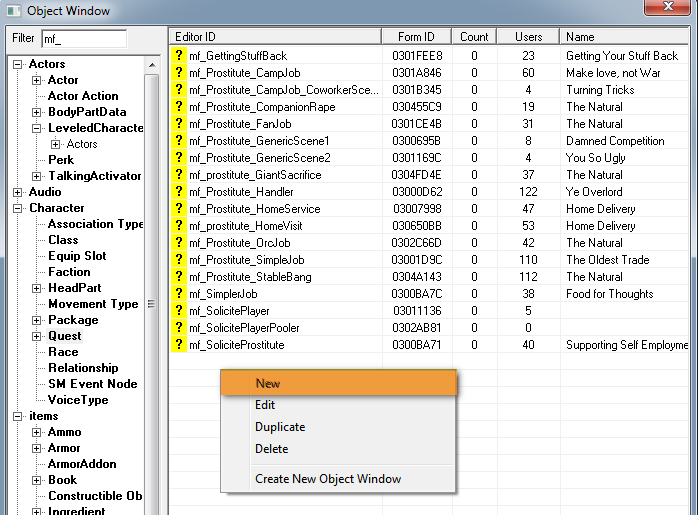Sort list by Editor ID column header
698x515 pixels.
275,37
